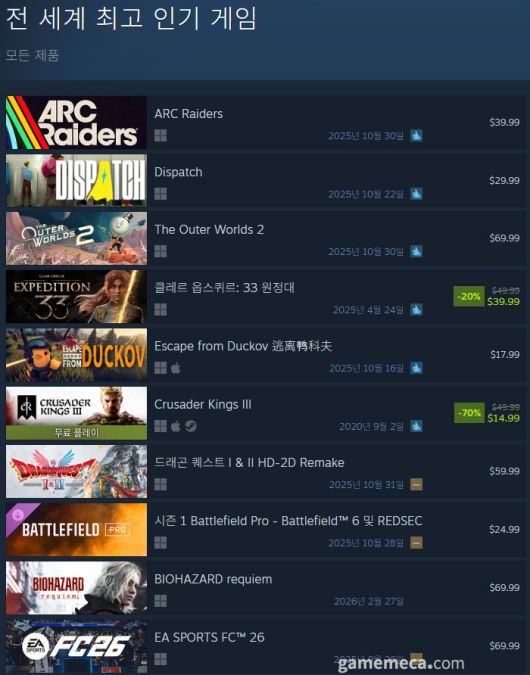This screenshot has height=675, width=530.
Task: Click the EA SPORTS FC 26 title
Action: [209, 637]
